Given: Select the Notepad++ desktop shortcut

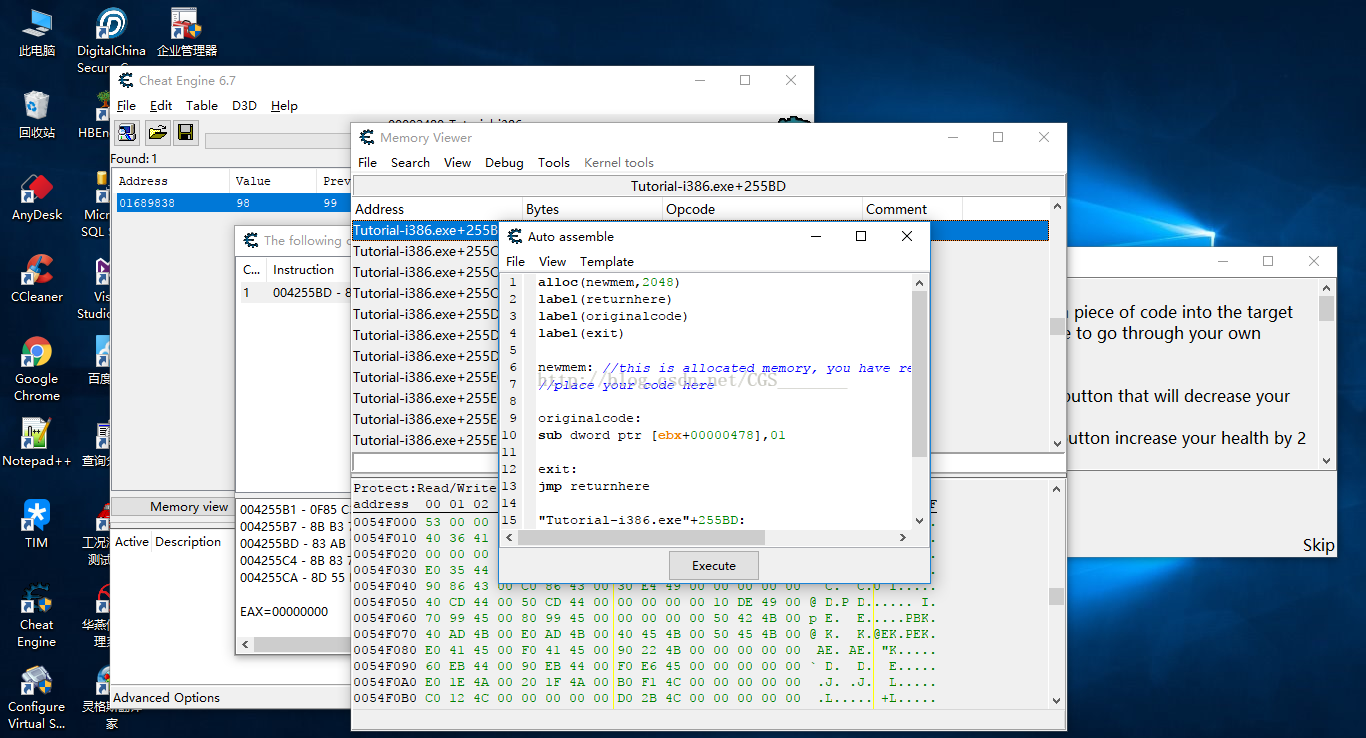Looking at the screenshot, I should click(37, 436).
